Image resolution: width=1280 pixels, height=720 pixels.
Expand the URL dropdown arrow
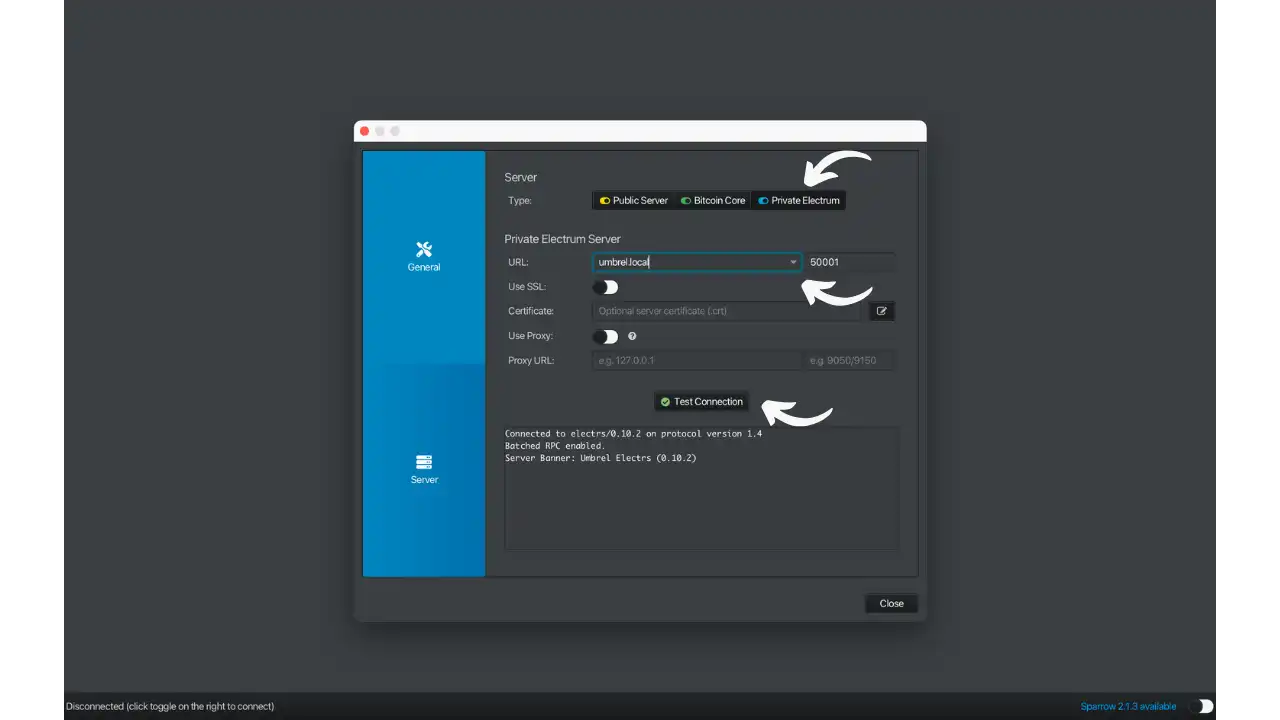(794, 262)
